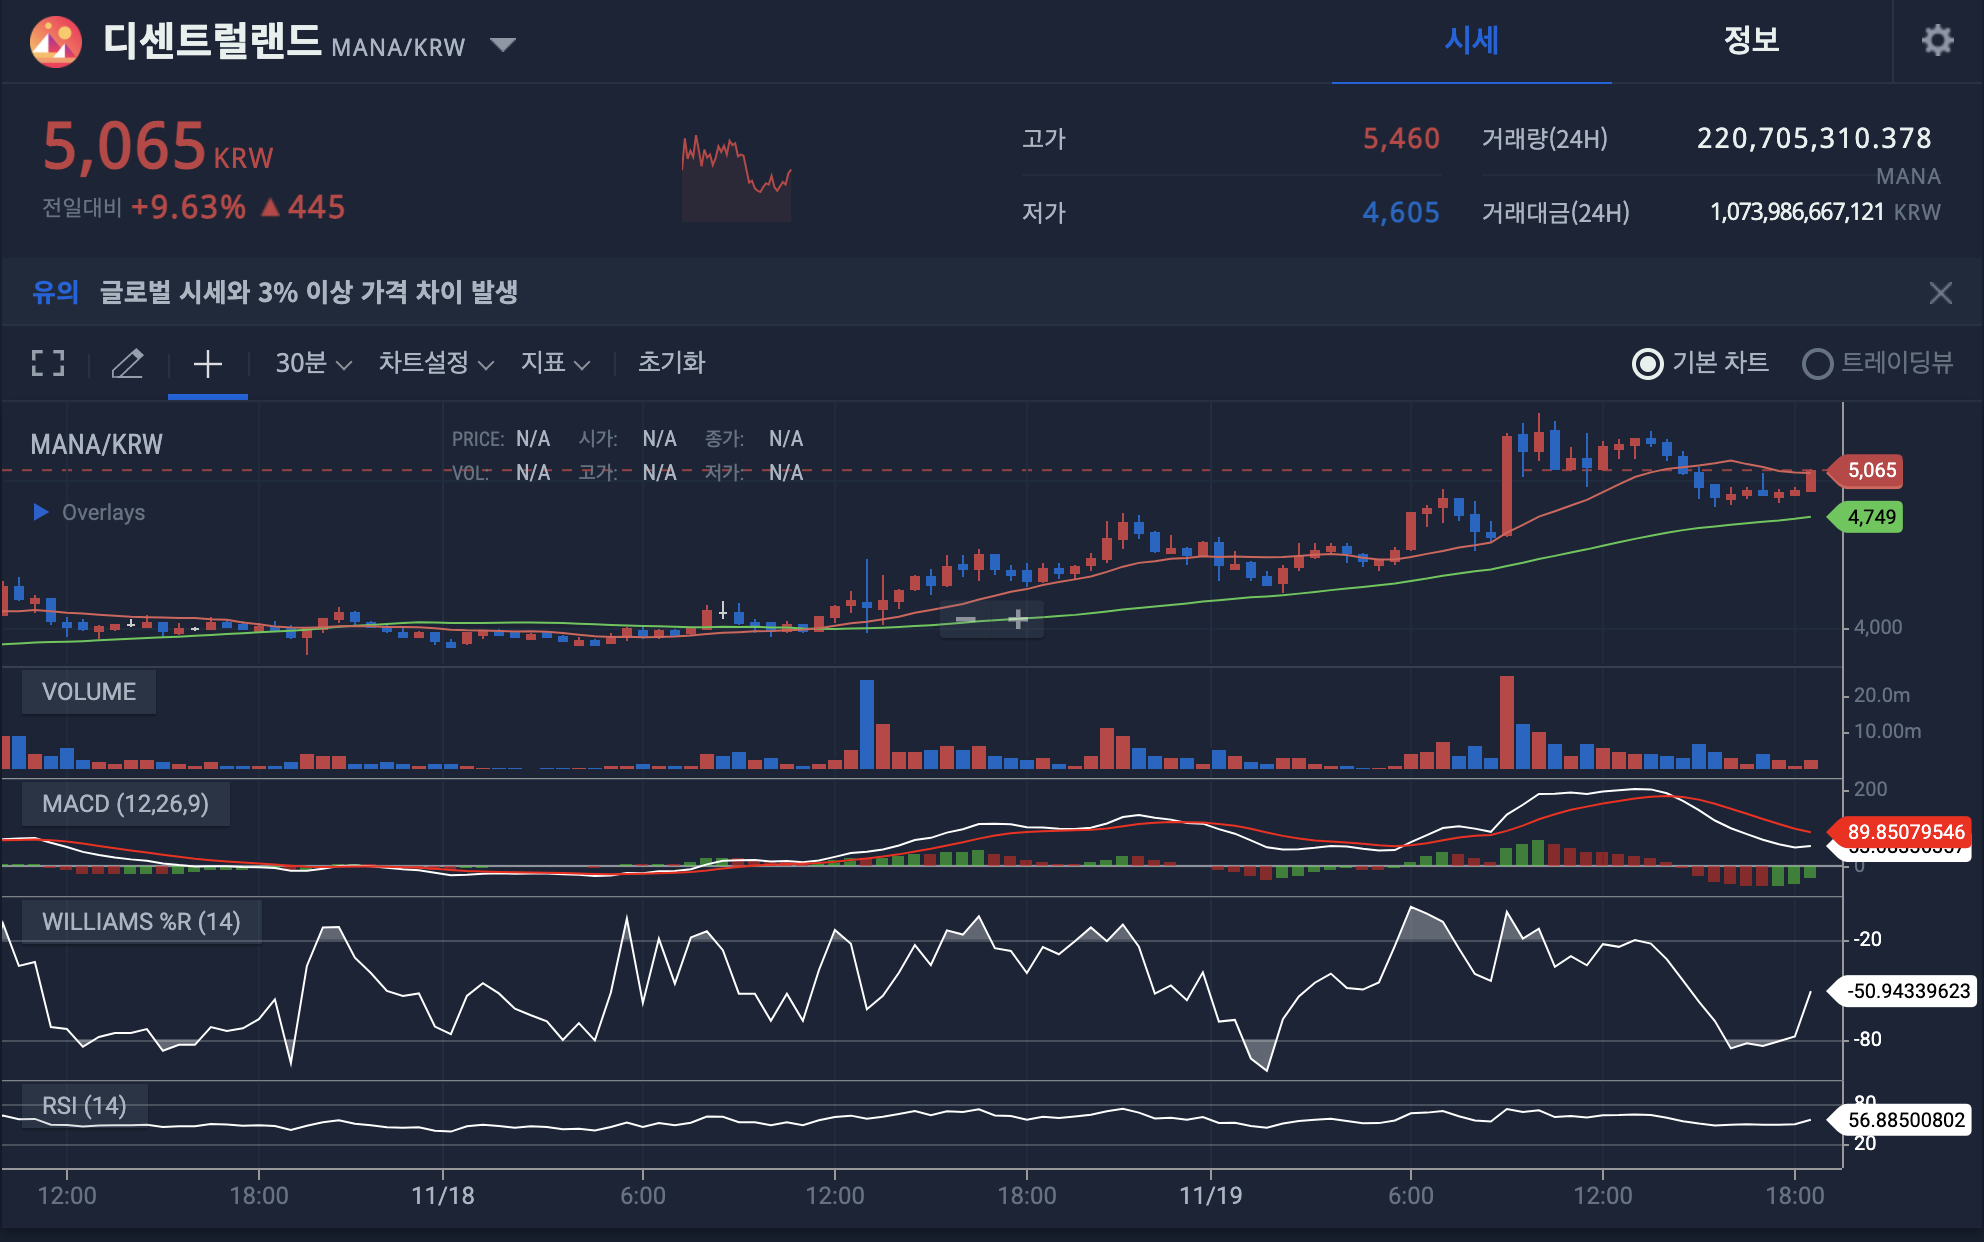Expand the Overlays disclosure triangle
This screenshot has height=1242, width=1984.
coord(41,512)
